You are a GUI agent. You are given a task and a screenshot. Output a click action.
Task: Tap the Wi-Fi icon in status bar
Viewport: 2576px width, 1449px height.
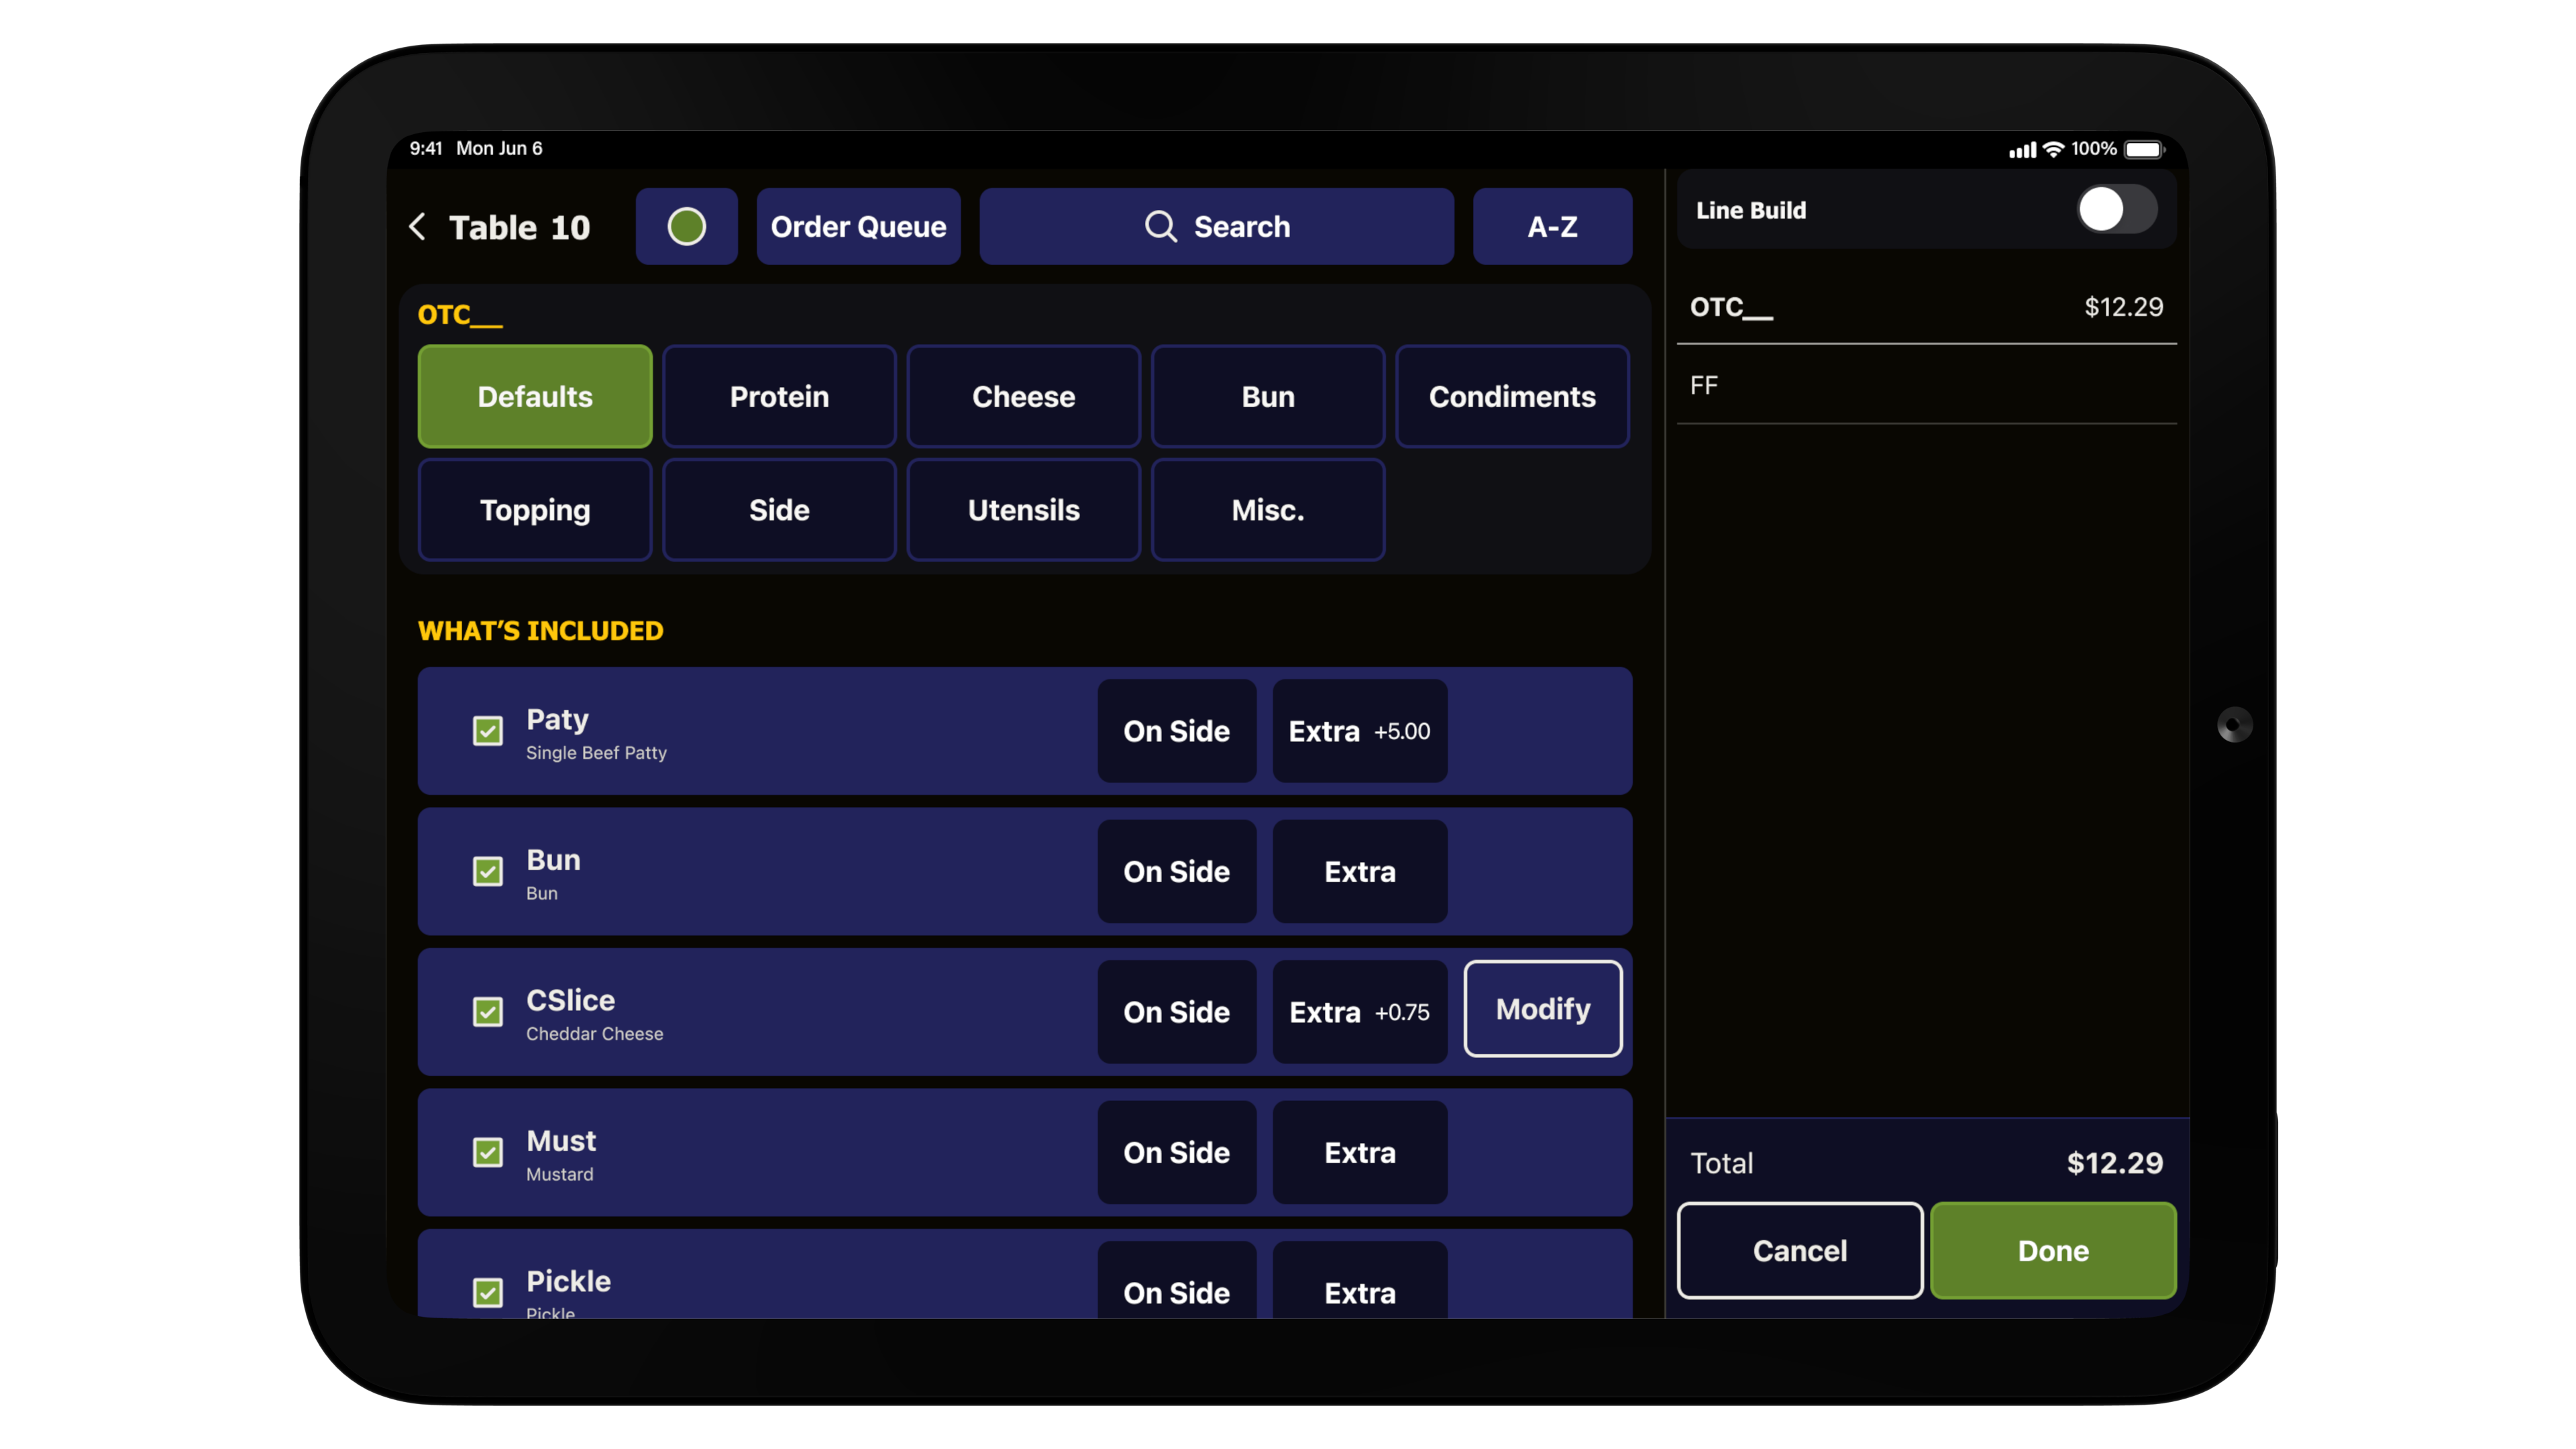pyautogui.click(x=2053, y=149)
